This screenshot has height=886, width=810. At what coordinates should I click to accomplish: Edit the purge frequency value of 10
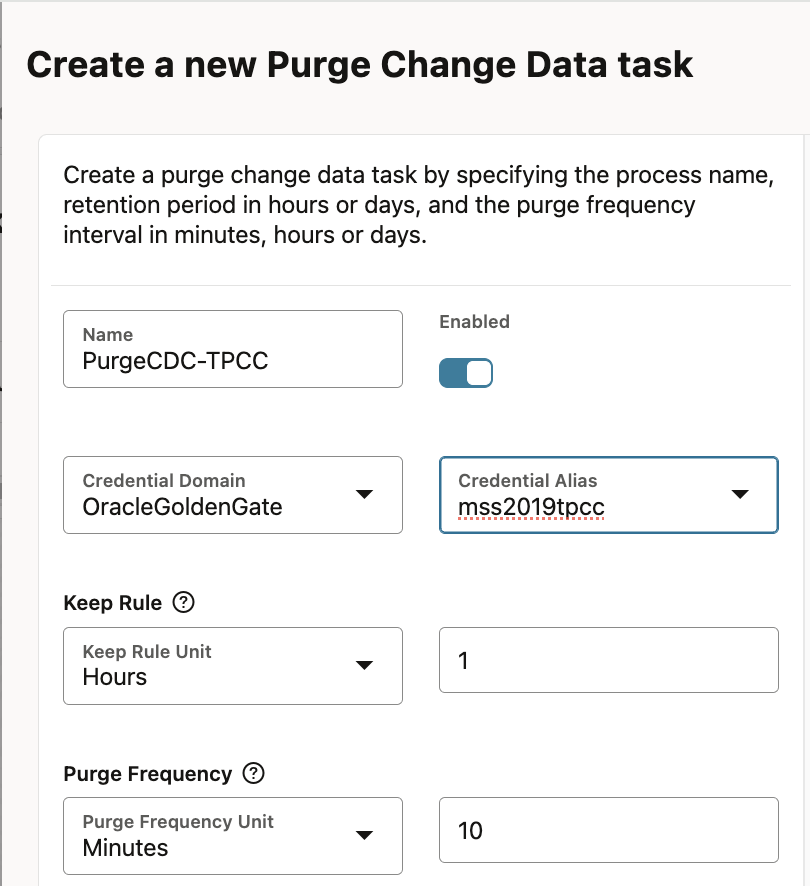[609, 830]
